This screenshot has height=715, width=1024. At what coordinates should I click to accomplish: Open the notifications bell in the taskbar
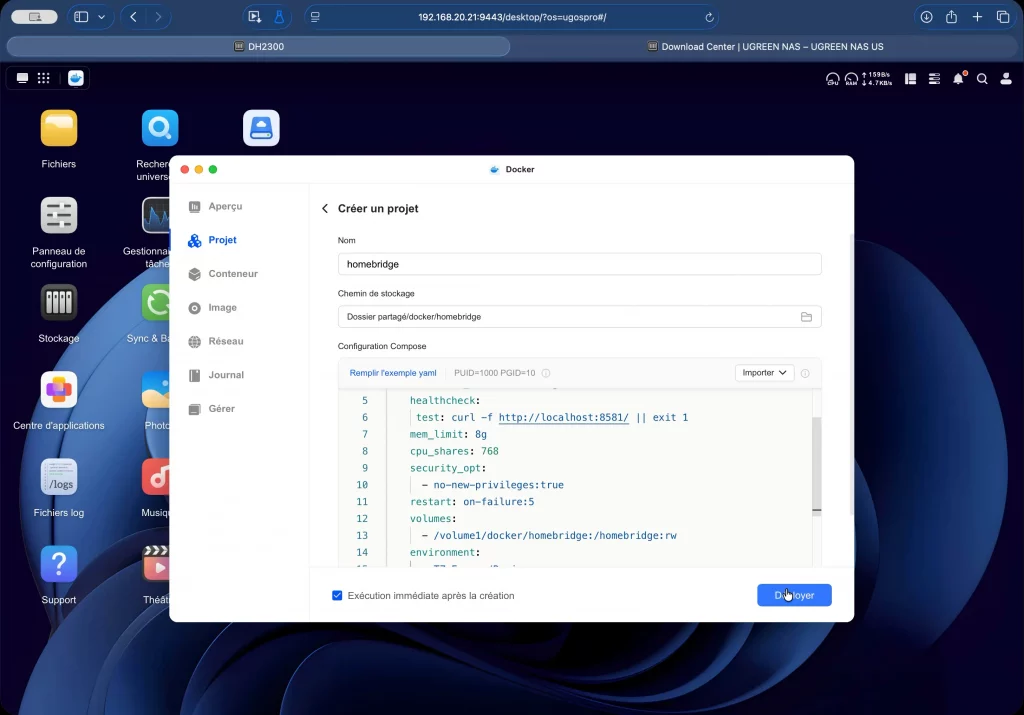[958, 78]
